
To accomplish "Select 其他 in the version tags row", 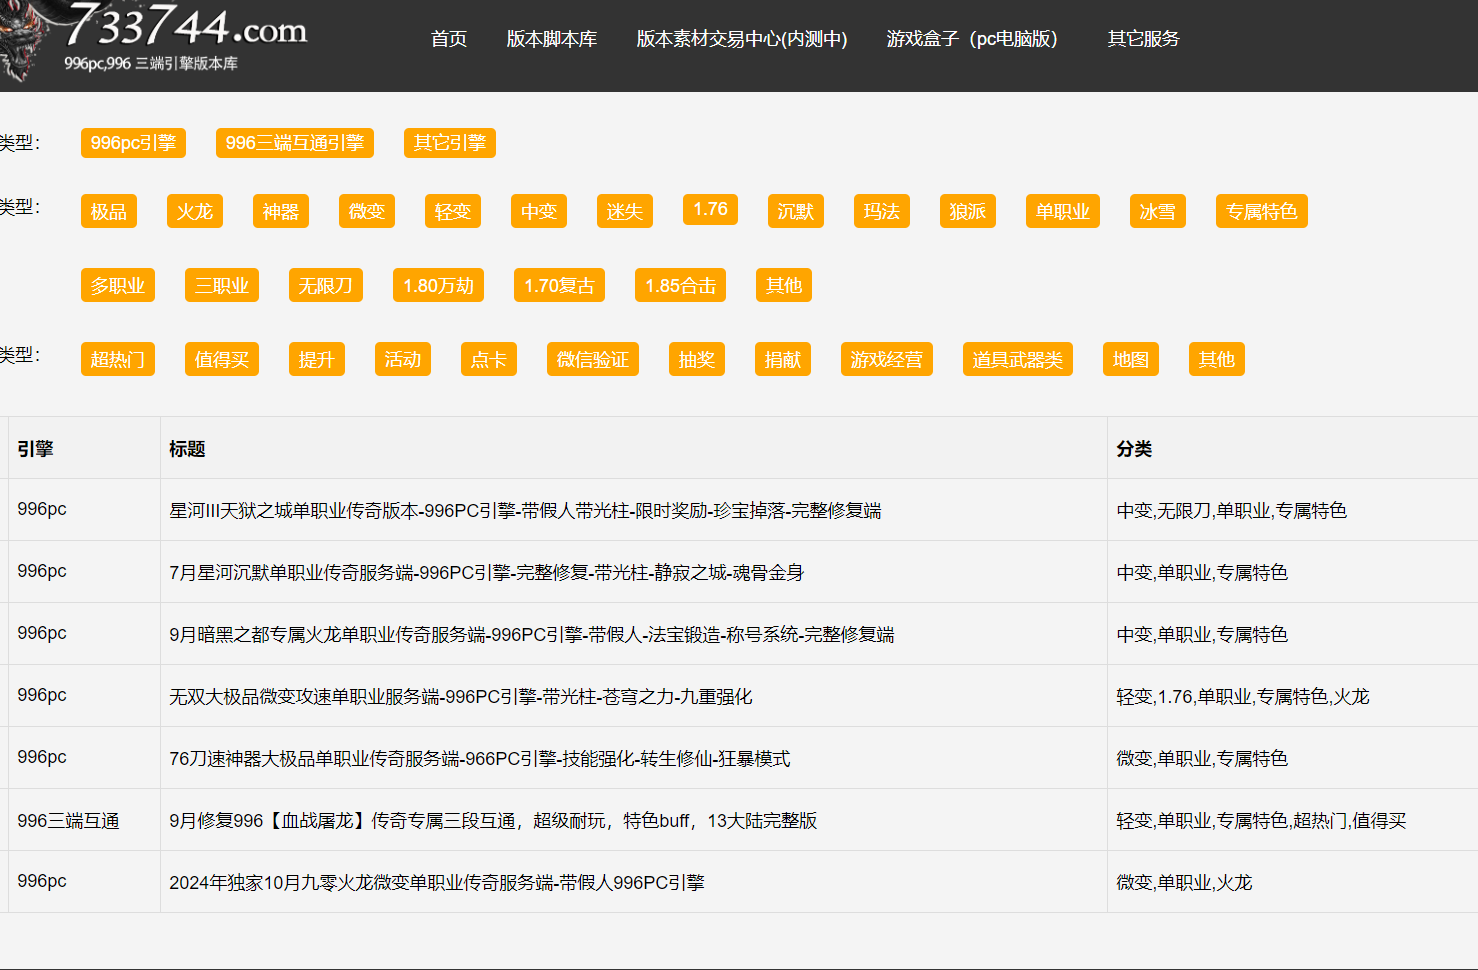I will (784, 285).
